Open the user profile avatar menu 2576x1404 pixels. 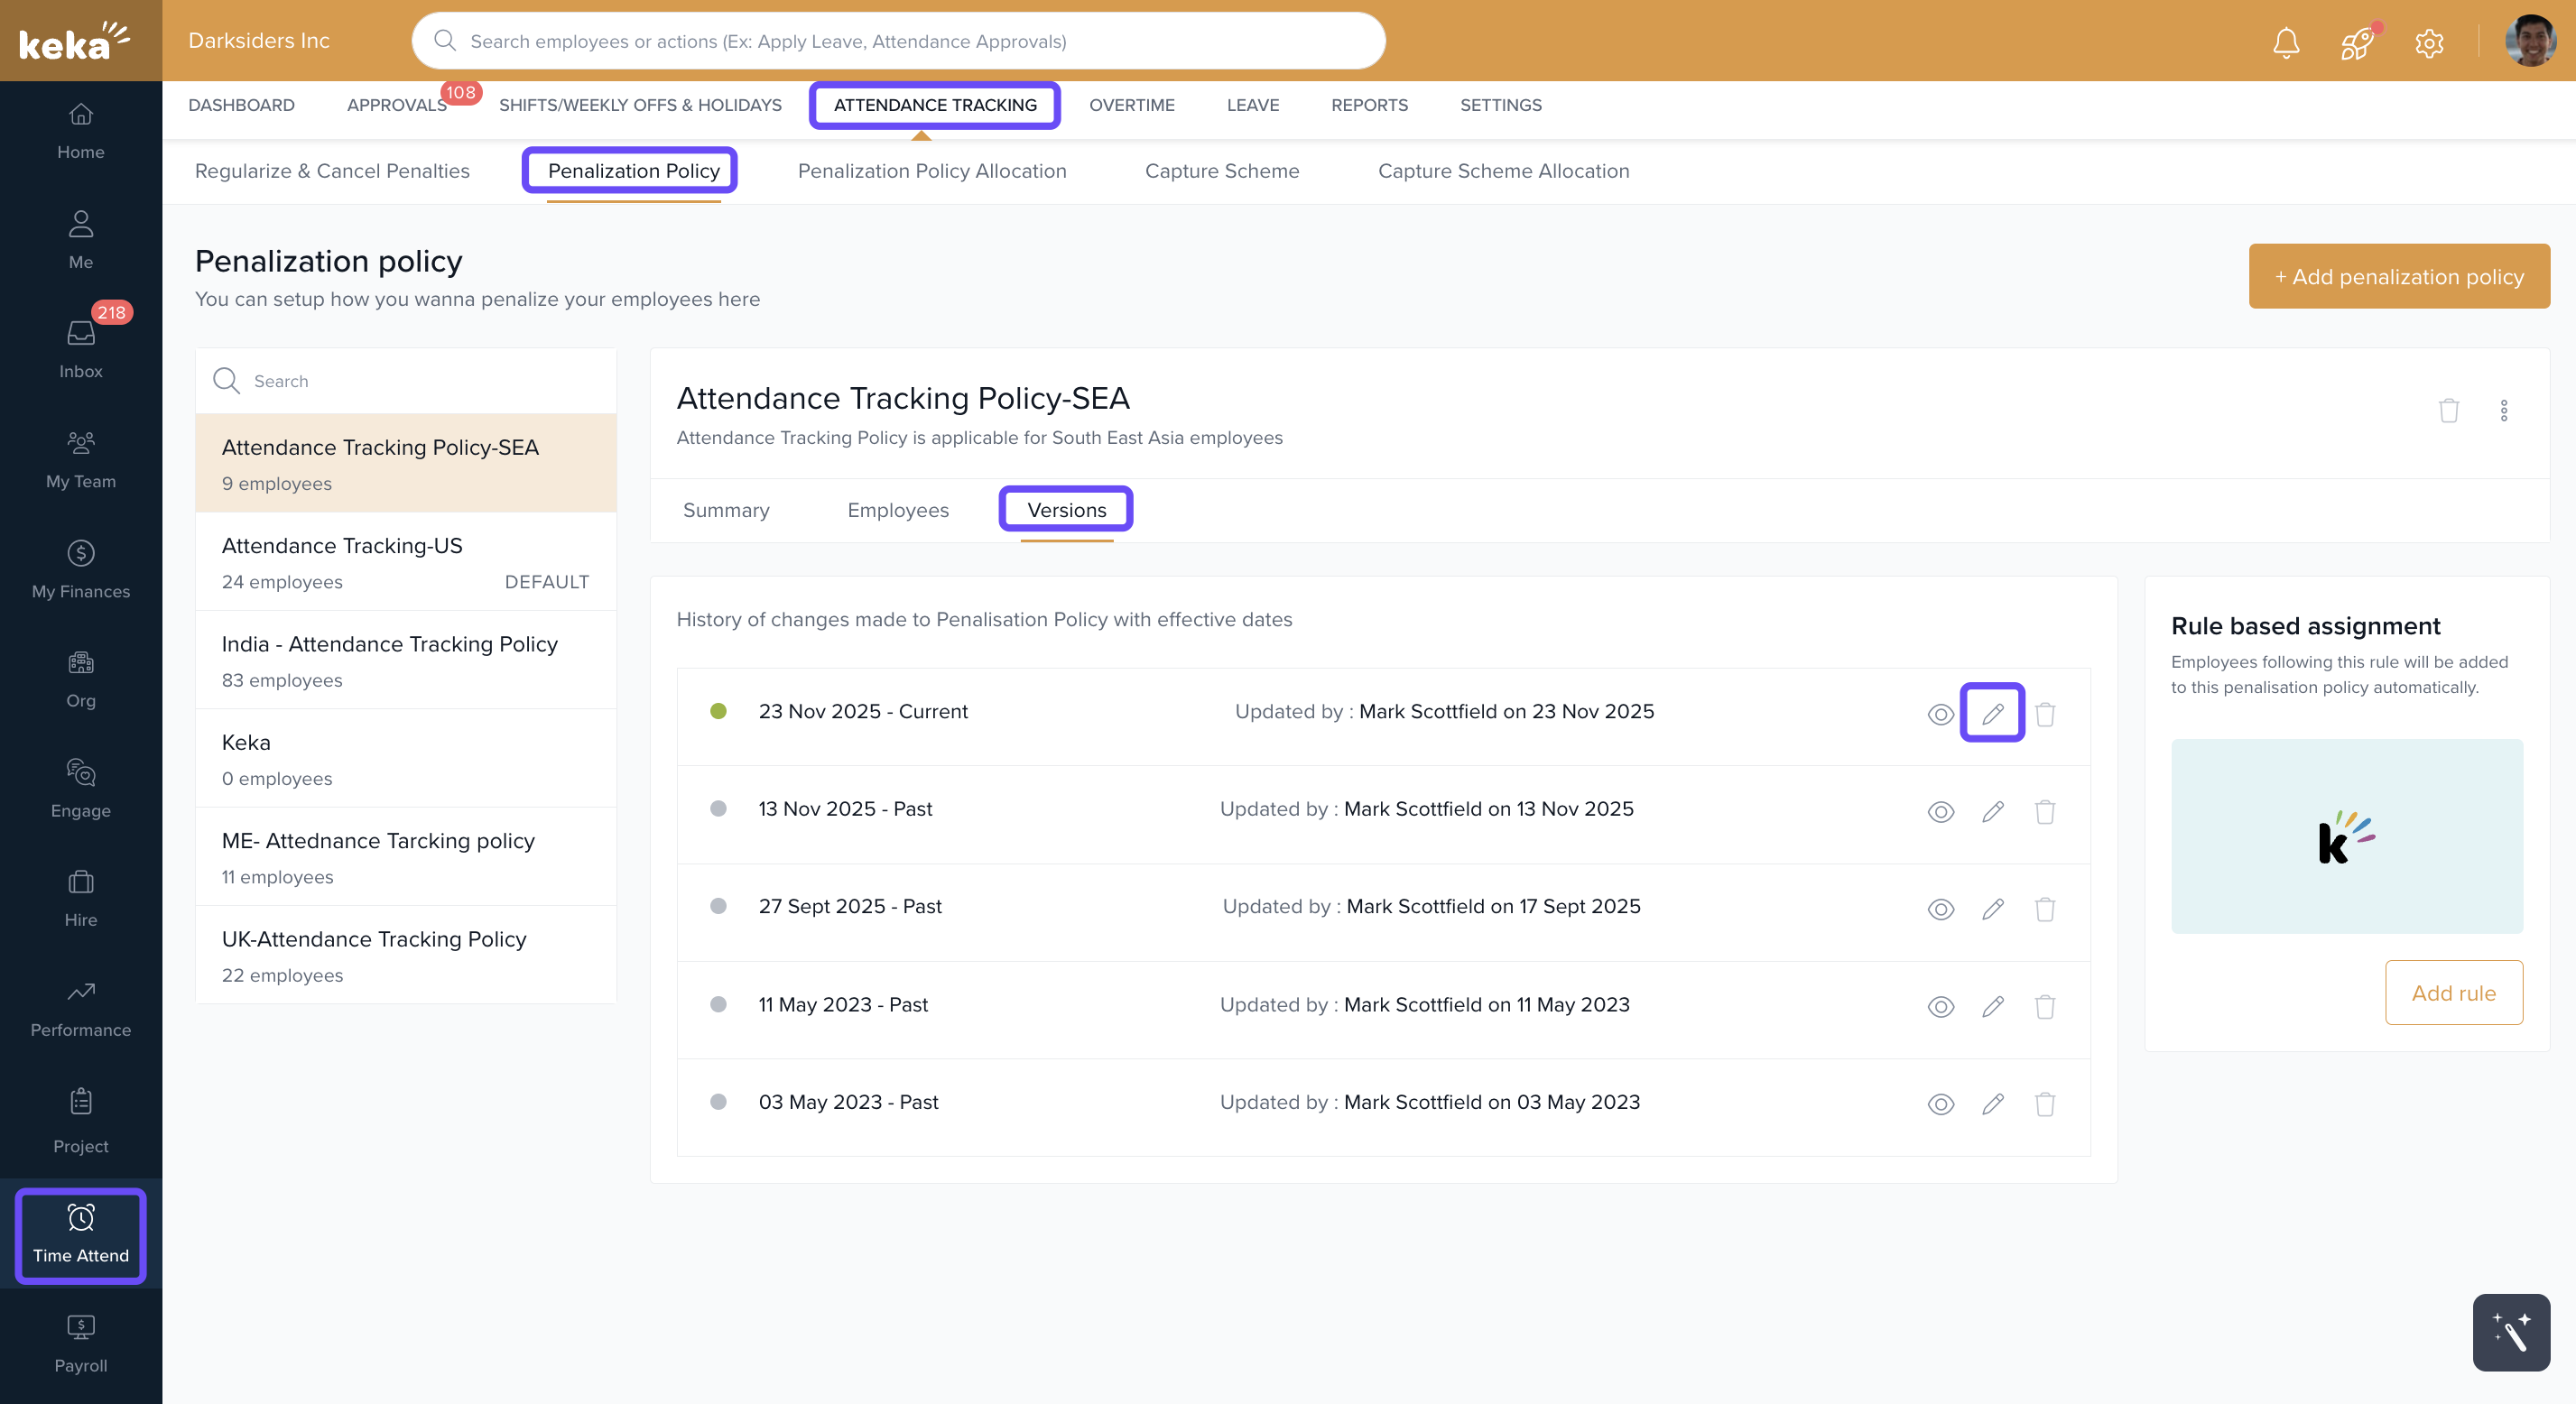(x=2529, y=42)
